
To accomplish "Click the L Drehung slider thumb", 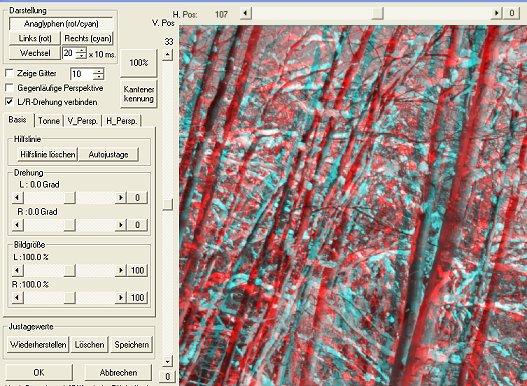I will coord(70,197).
